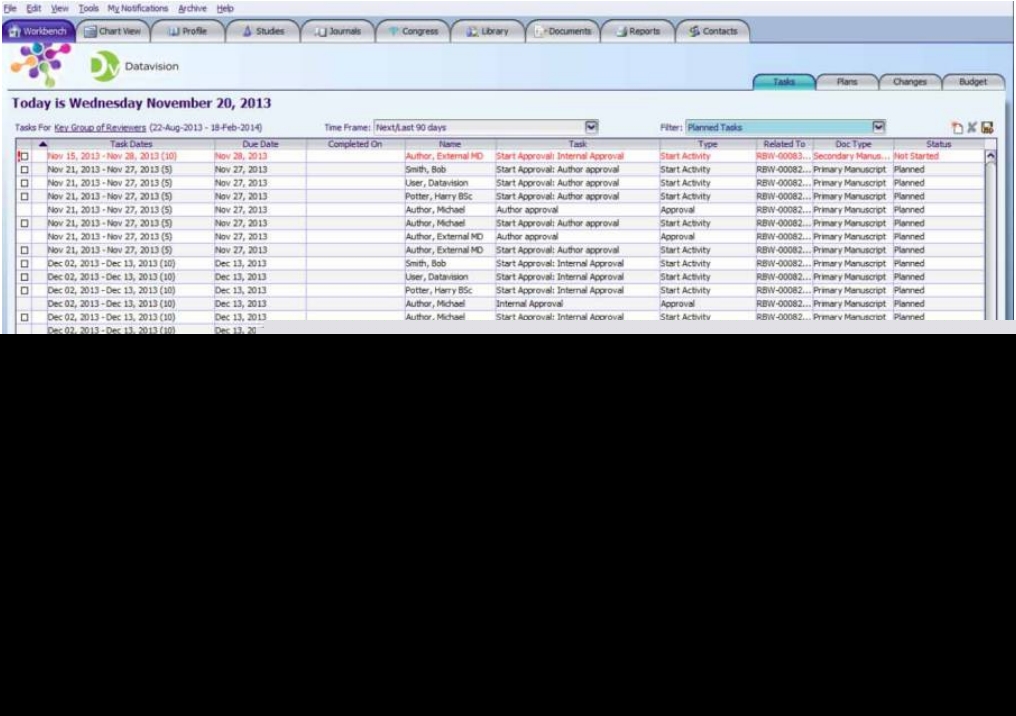The height and width of the screenshot is (716, 1016).
Task: Click the Status column header
Action: point(938,144)
